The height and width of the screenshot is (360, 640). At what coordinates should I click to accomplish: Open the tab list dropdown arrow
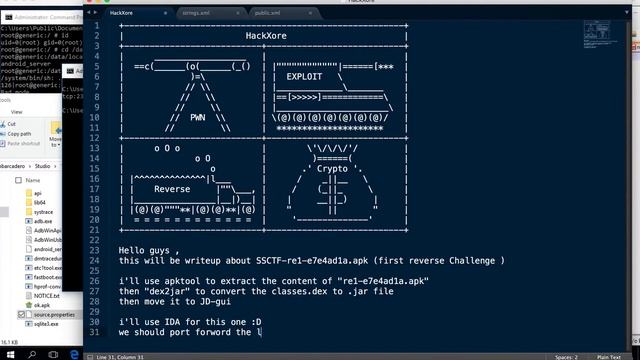click(627, 13)
